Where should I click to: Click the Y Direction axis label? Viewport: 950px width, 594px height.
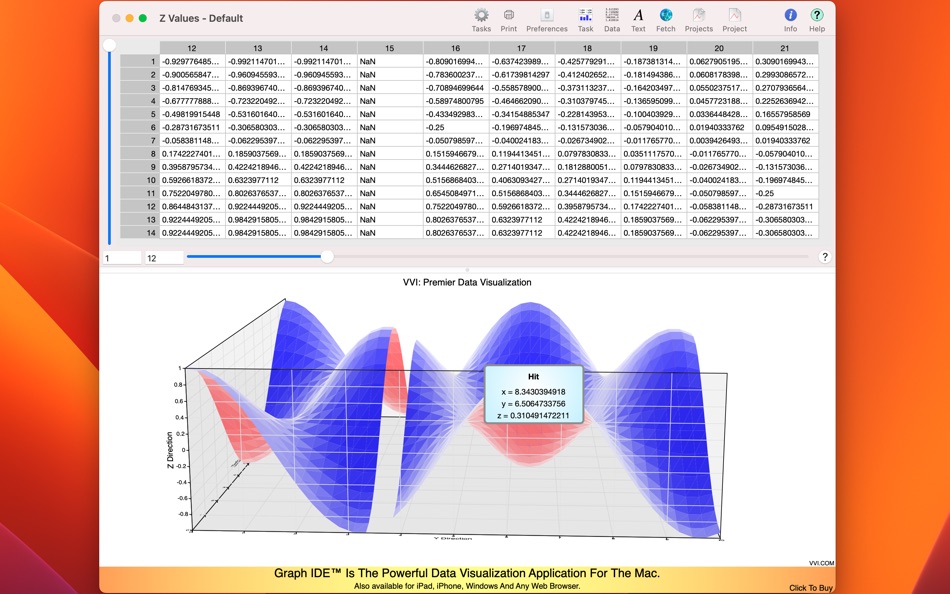click(453, 538)
